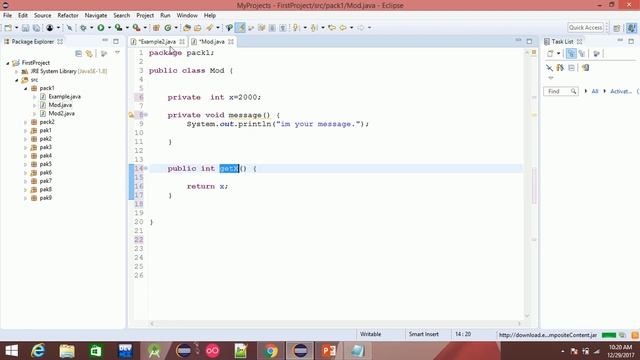Click the warning marker on line 8
This screenshot has width=640, height=360.
coord(131,115)
